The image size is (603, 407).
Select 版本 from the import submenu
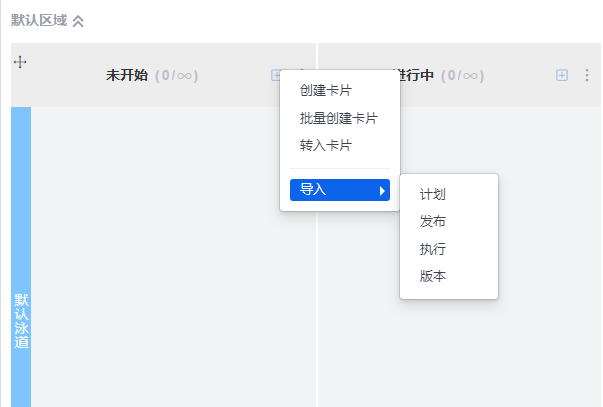pos(433,276)
